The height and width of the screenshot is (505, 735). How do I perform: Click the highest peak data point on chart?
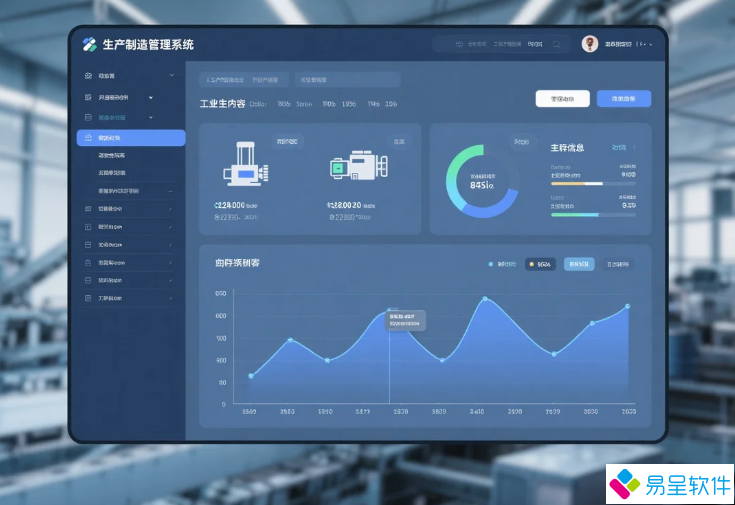pyautogui.click(x=485, y=298)
